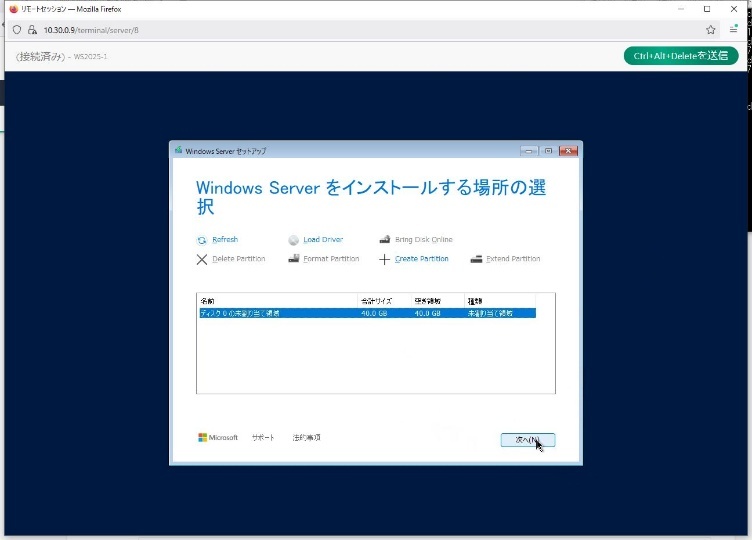Click the Load Driver disc icon
Screen dimensions: 752x540
point(293,240)
